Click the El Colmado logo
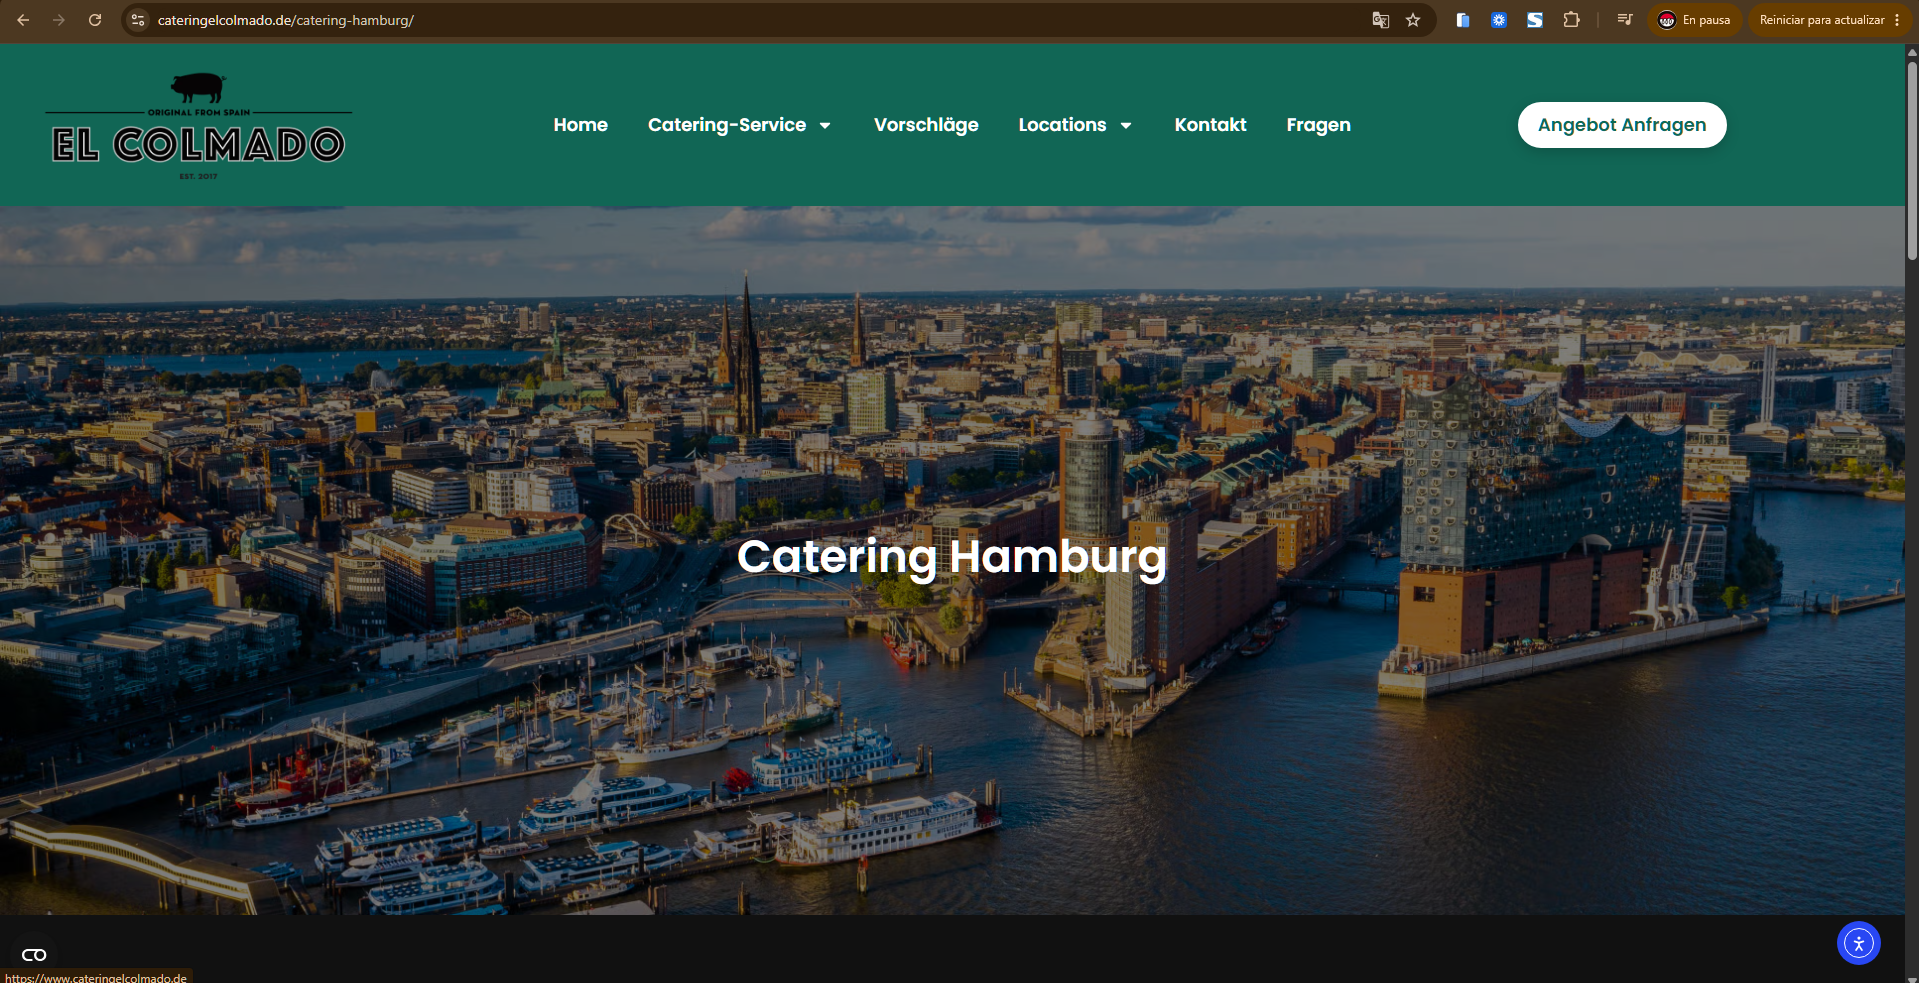 coord(198,126)
